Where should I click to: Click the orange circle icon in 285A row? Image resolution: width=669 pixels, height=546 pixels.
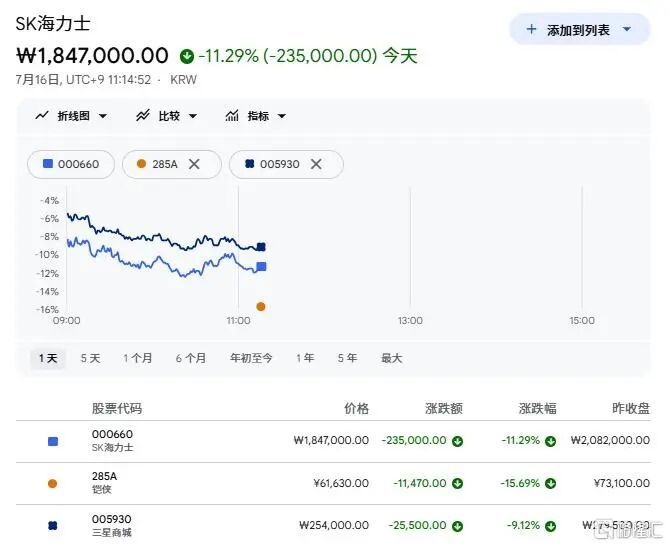pos(52,484)
